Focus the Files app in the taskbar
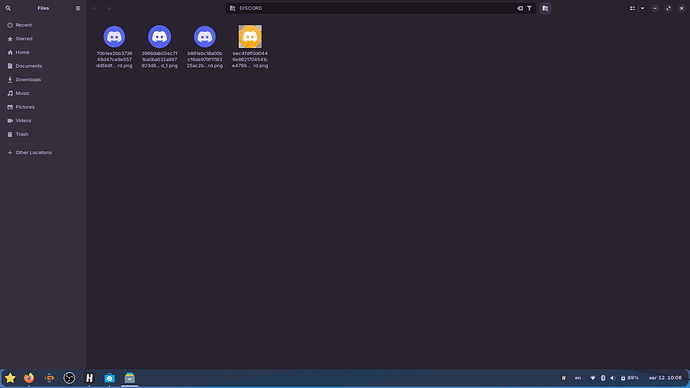Image resolution: width=690 pixels, height=388 pixels. (129, 378)
